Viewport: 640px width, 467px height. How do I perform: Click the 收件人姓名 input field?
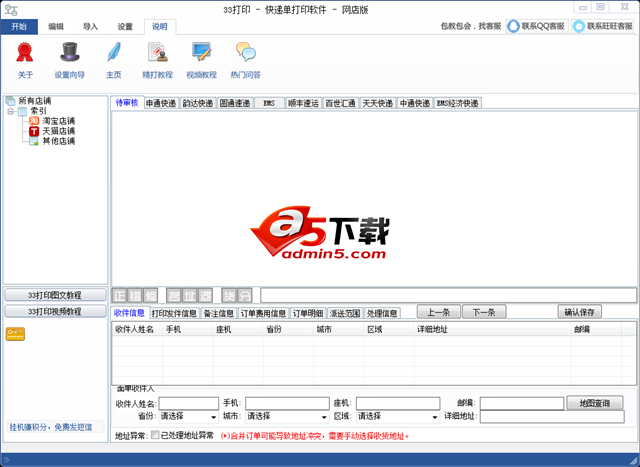point(189,403)
